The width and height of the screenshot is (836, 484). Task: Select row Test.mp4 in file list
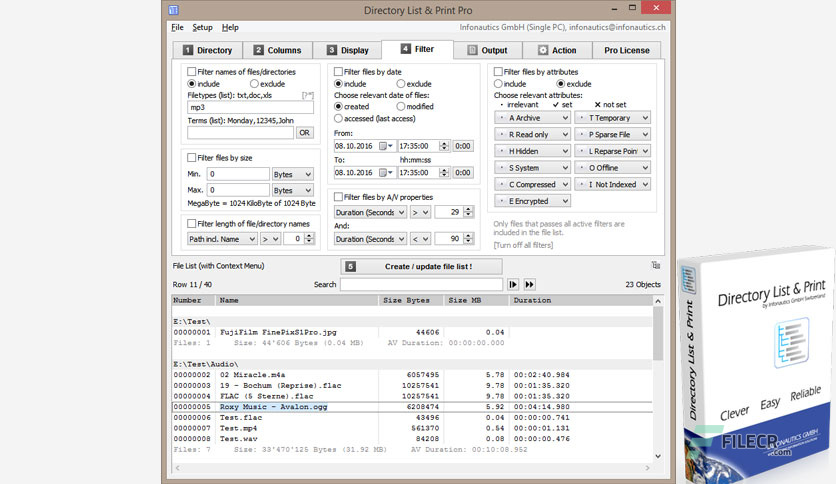pyautogui.click(x=412, y=428)
